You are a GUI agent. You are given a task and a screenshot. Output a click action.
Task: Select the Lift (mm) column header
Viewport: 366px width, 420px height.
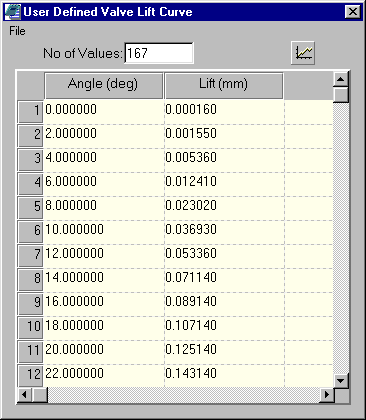[x=224, y=85]
